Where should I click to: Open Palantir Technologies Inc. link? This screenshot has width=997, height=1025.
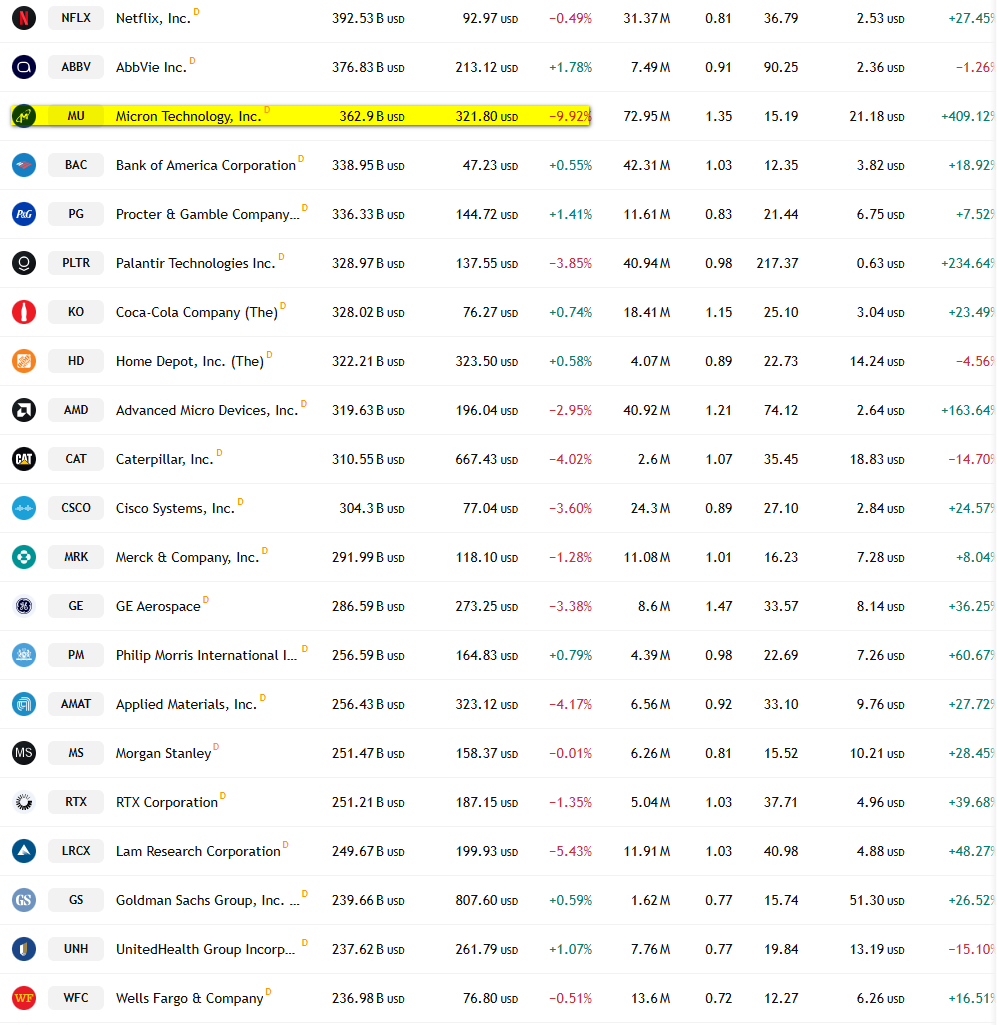click(195, 263)
